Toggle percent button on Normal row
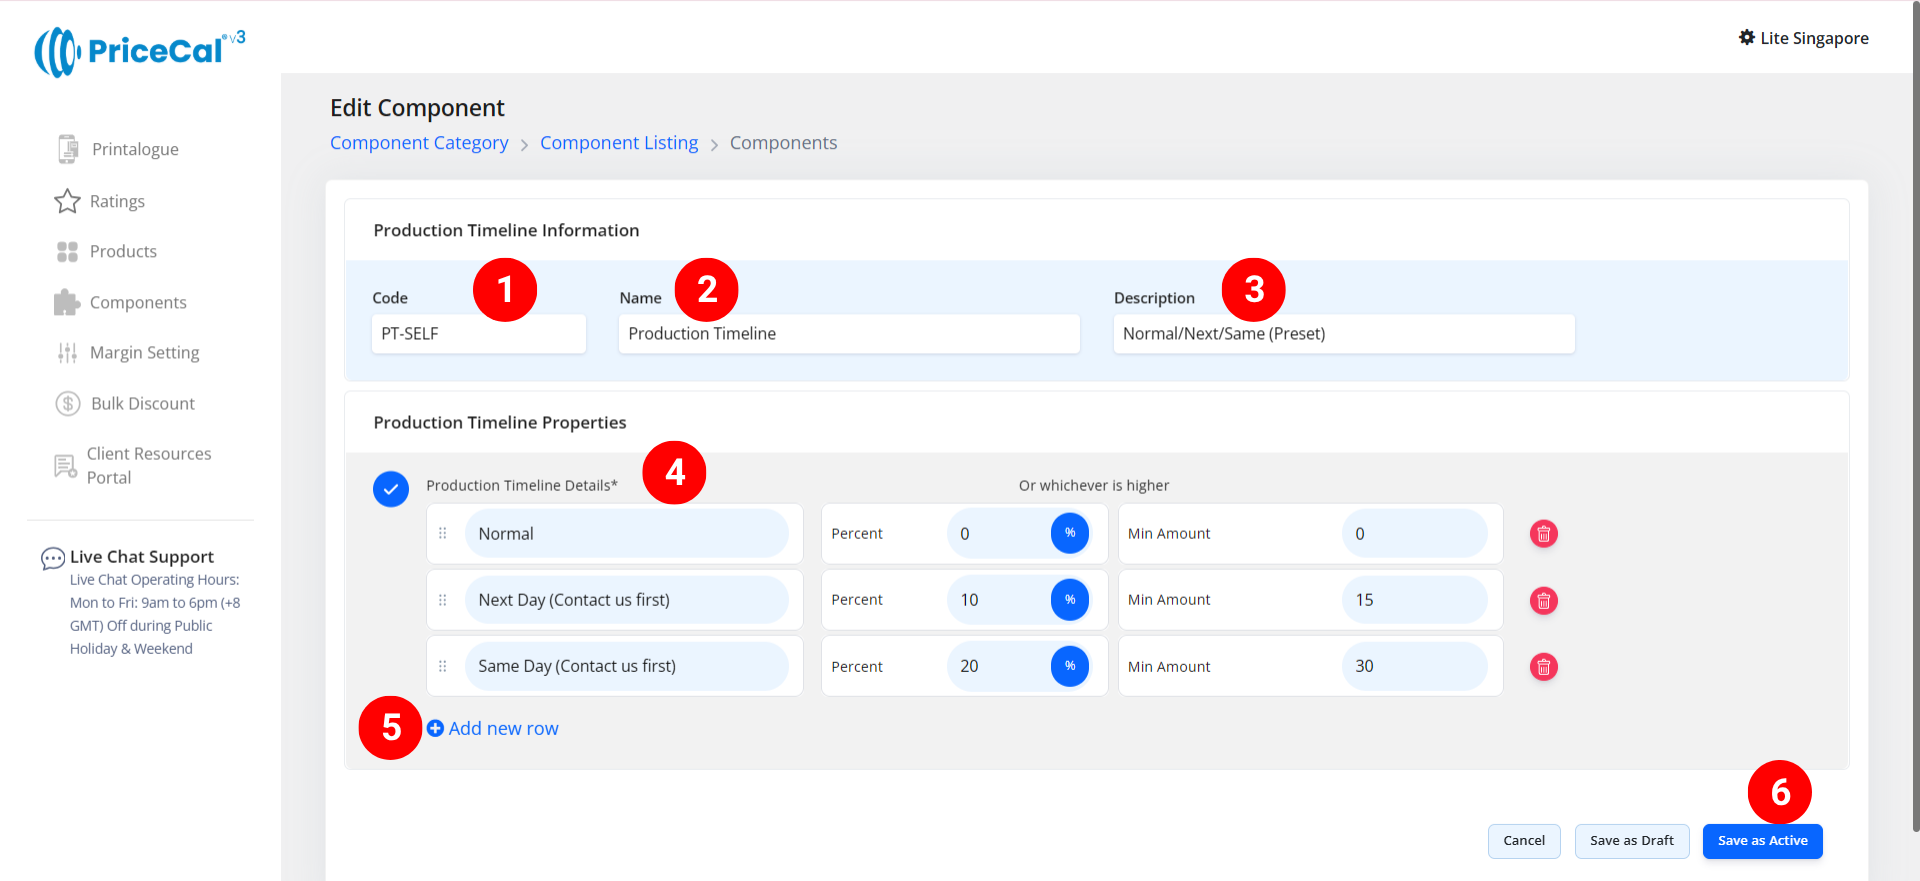The width and height of the screenshot is (1920, 881). [1069, 533]
